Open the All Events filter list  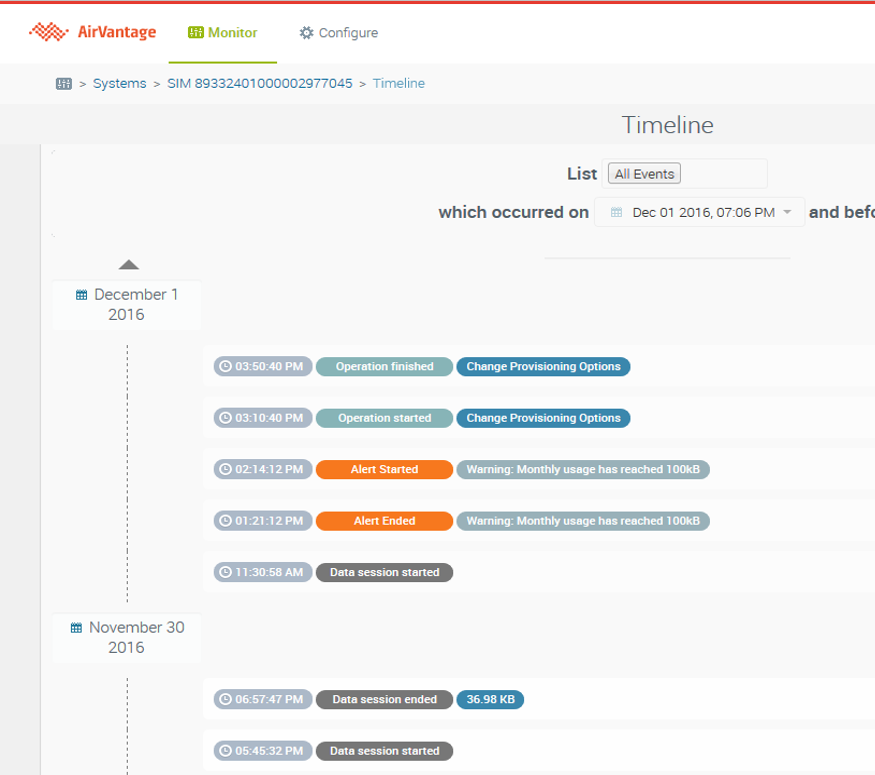644,174
